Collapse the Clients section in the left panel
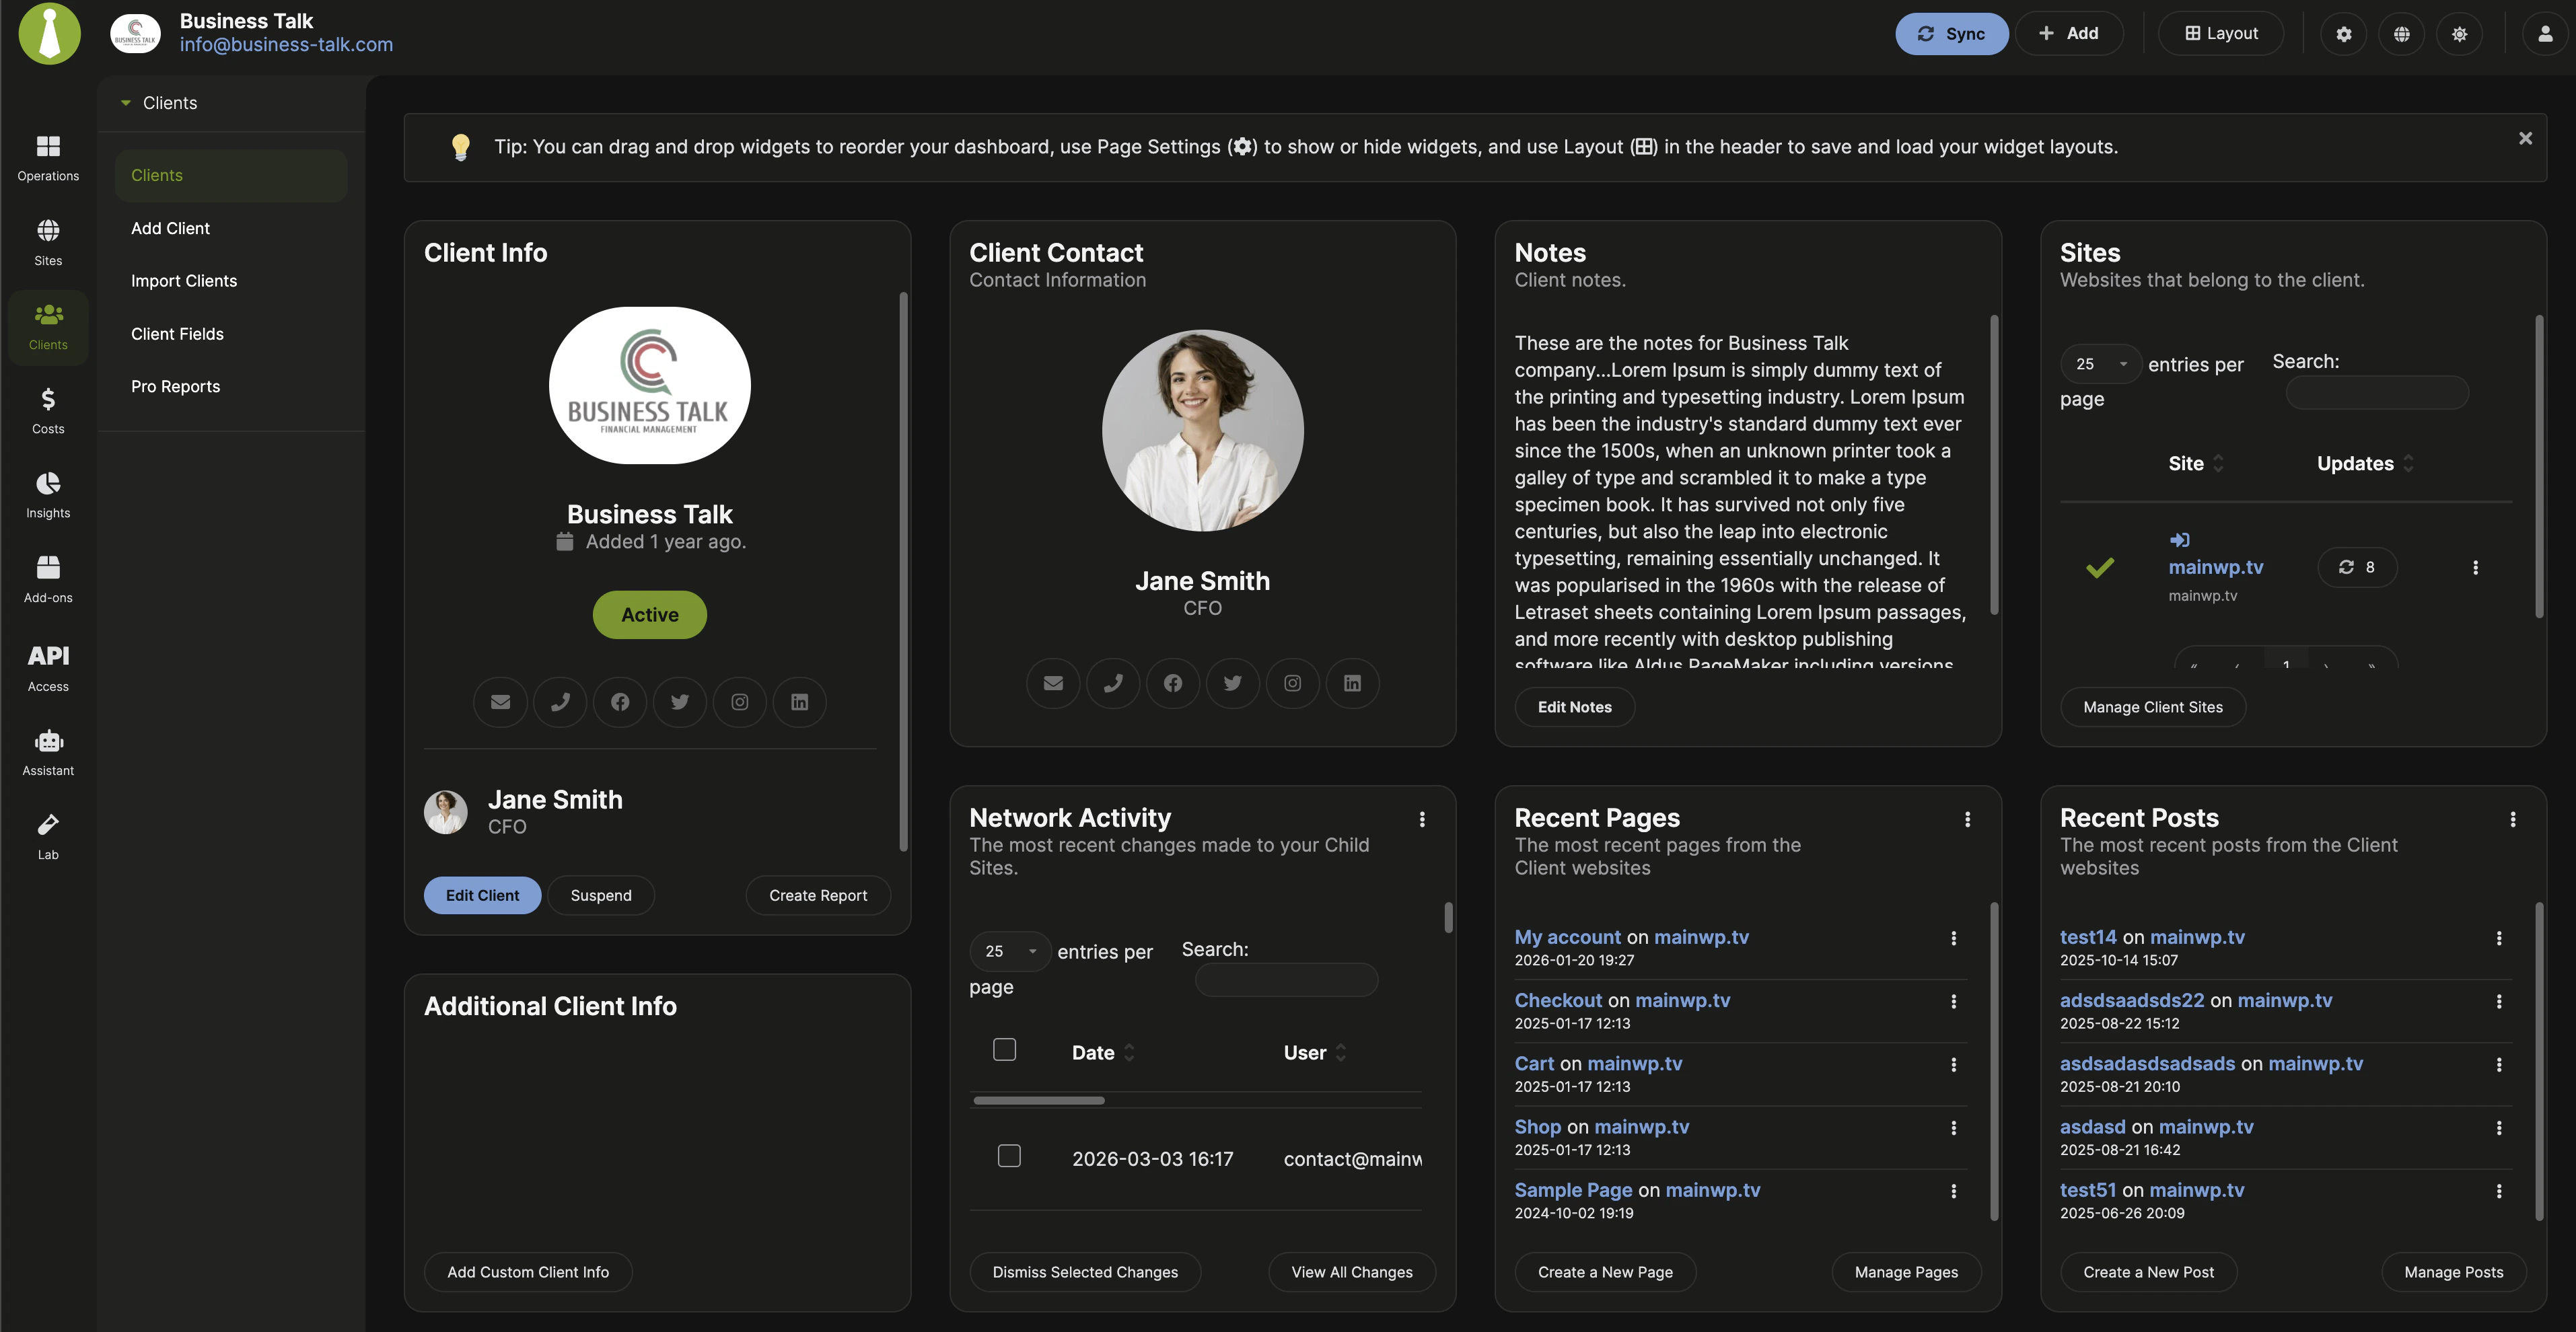Image resolution: width=2576 pixels, height=1332 pixels. pos(125,102)
